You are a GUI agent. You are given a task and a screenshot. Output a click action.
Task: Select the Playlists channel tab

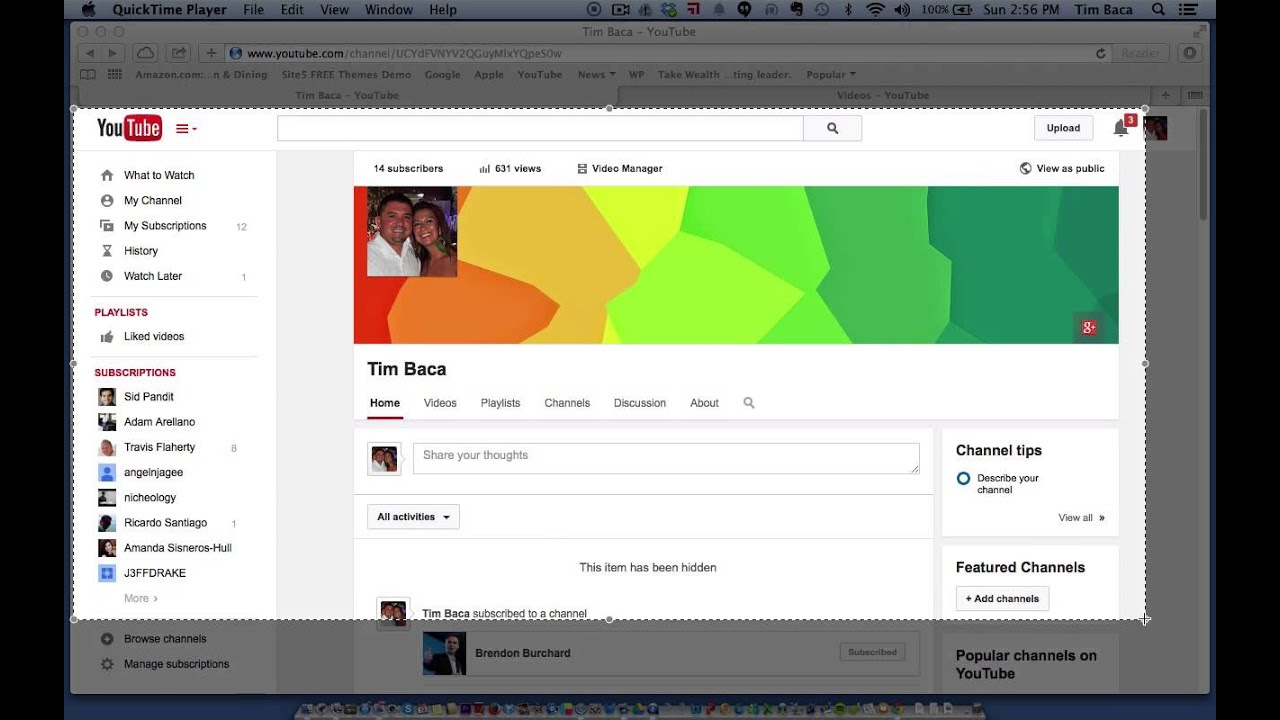[500, 403]
